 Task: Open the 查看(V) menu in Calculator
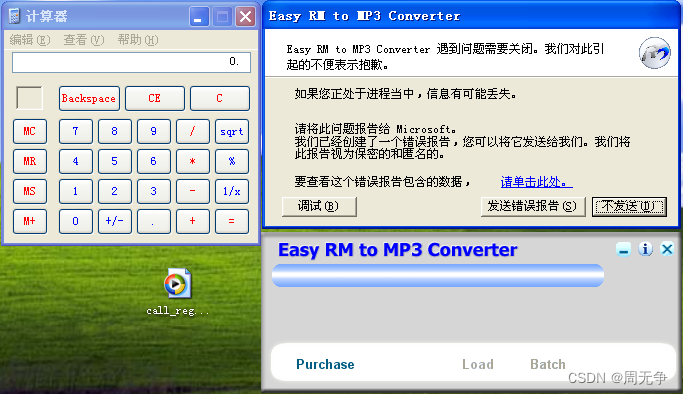click(84, 40)
